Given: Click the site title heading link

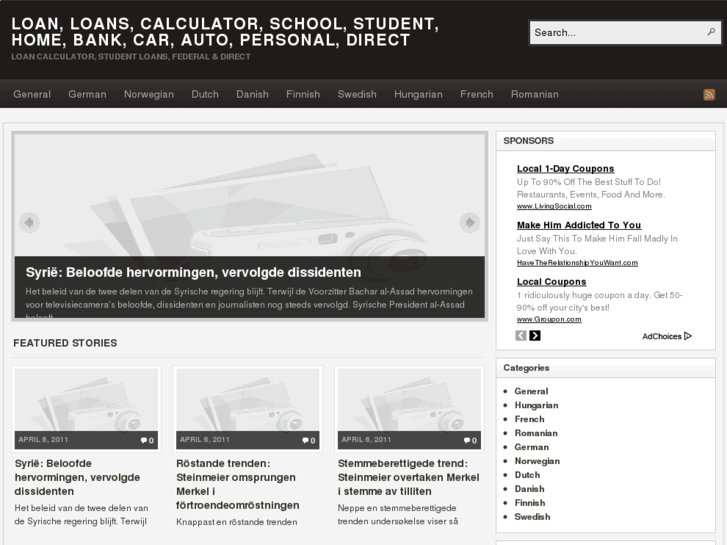Looking at the screenshot, I should pyautogui.click(x=225, y=32).
